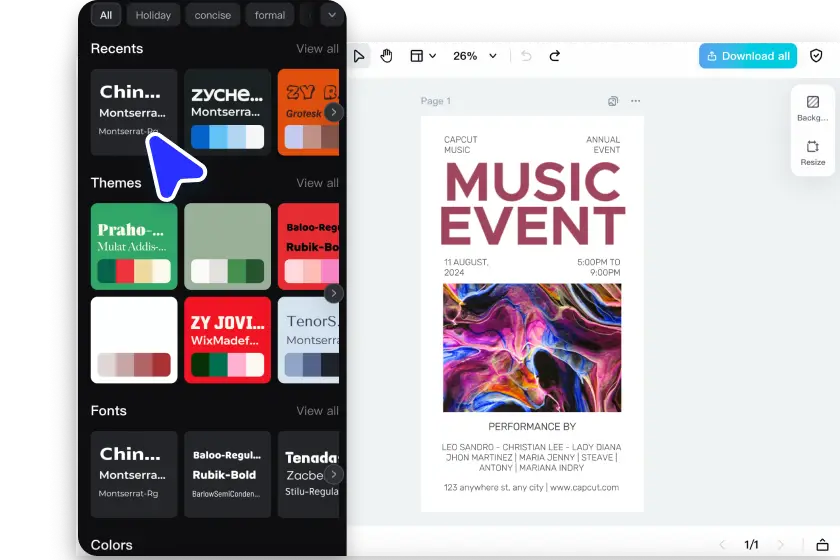Apply the sage green theme card
The image size is (840, 560).
pos(228,247)
